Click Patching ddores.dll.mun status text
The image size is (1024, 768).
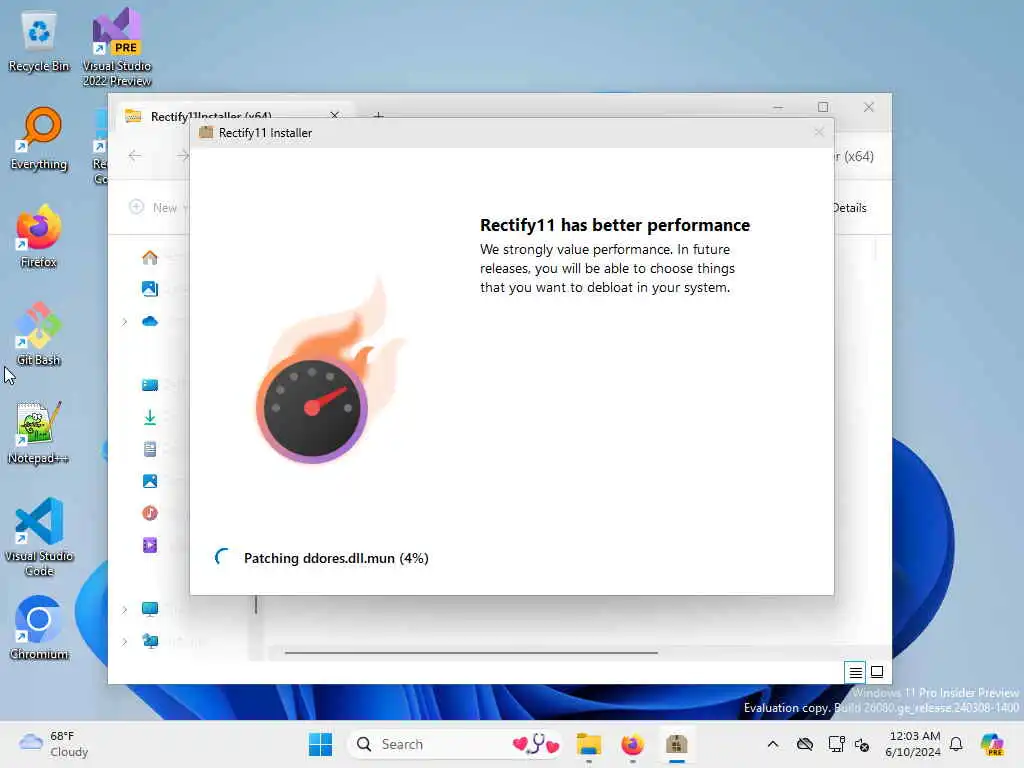tap(336, 558)
